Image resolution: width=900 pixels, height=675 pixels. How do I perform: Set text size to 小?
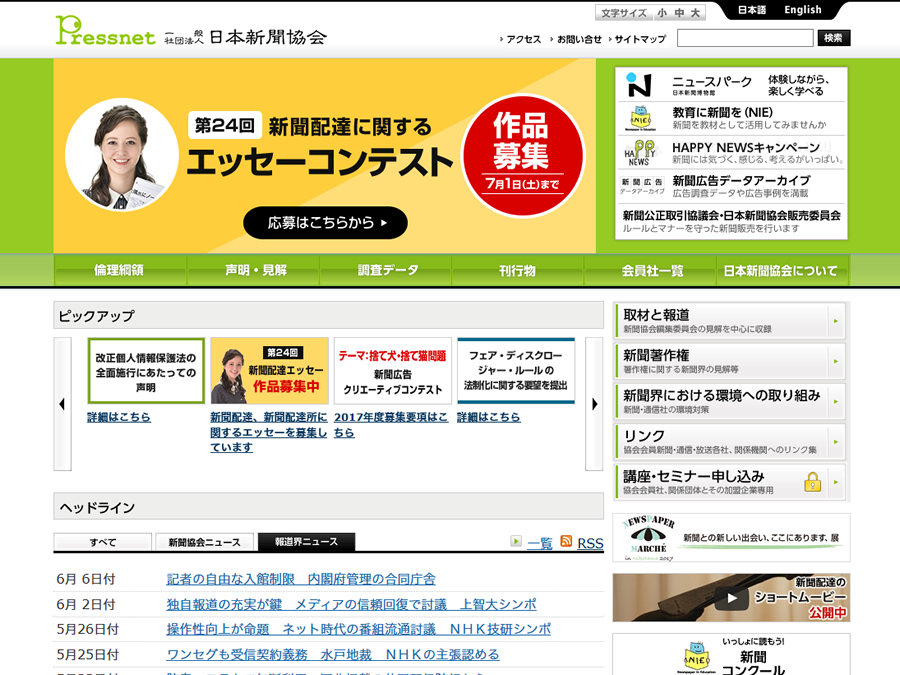[662, 13]
